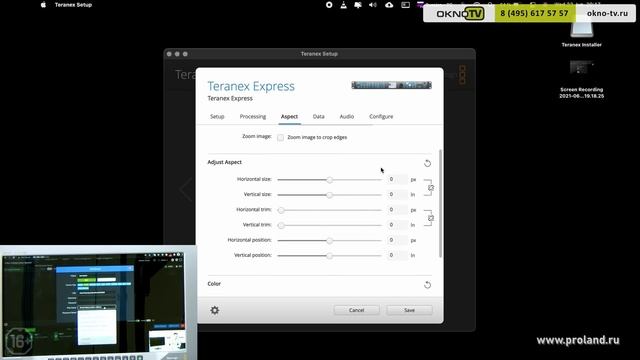Open the Teranex Setup menu bar item
Viewport: 640px width, 360px height.
click(x=73, y=5)
